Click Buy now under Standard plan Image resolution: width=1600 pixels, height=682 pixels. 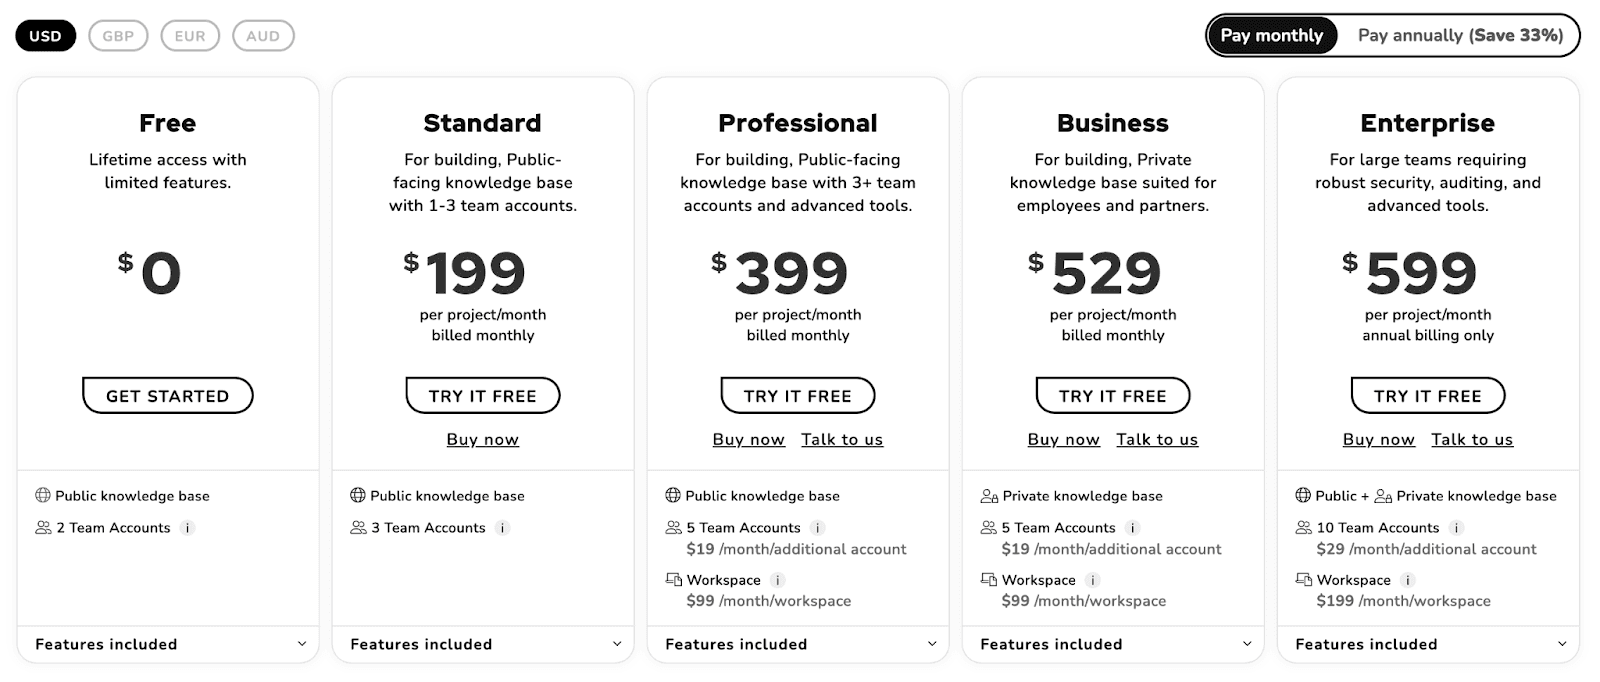coord(483,439)
